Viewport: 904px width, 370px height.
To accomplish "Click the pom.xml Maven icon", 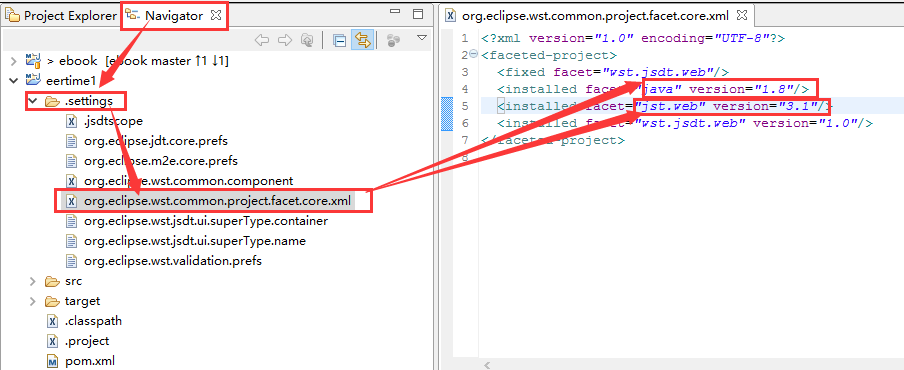I will (52, 361).
